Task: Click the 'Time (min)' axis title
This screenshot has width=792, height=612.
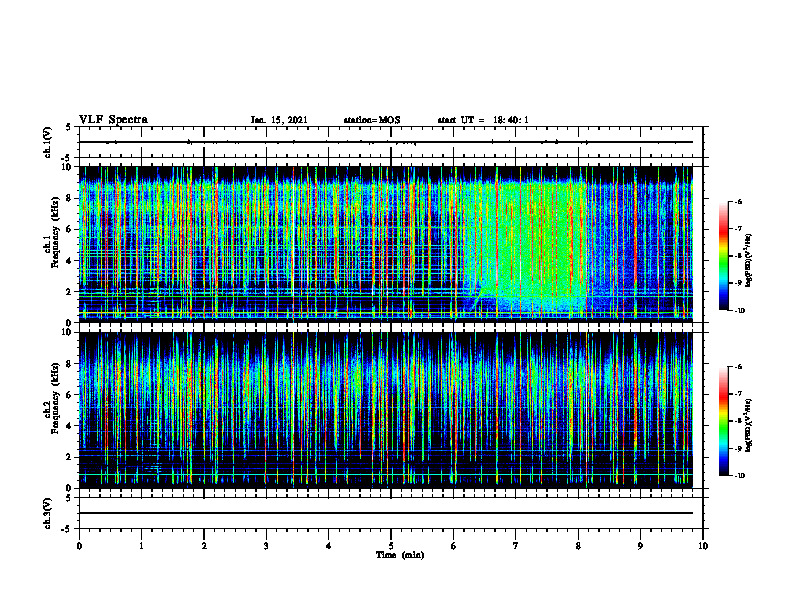Action: click(x=400, y=555)
